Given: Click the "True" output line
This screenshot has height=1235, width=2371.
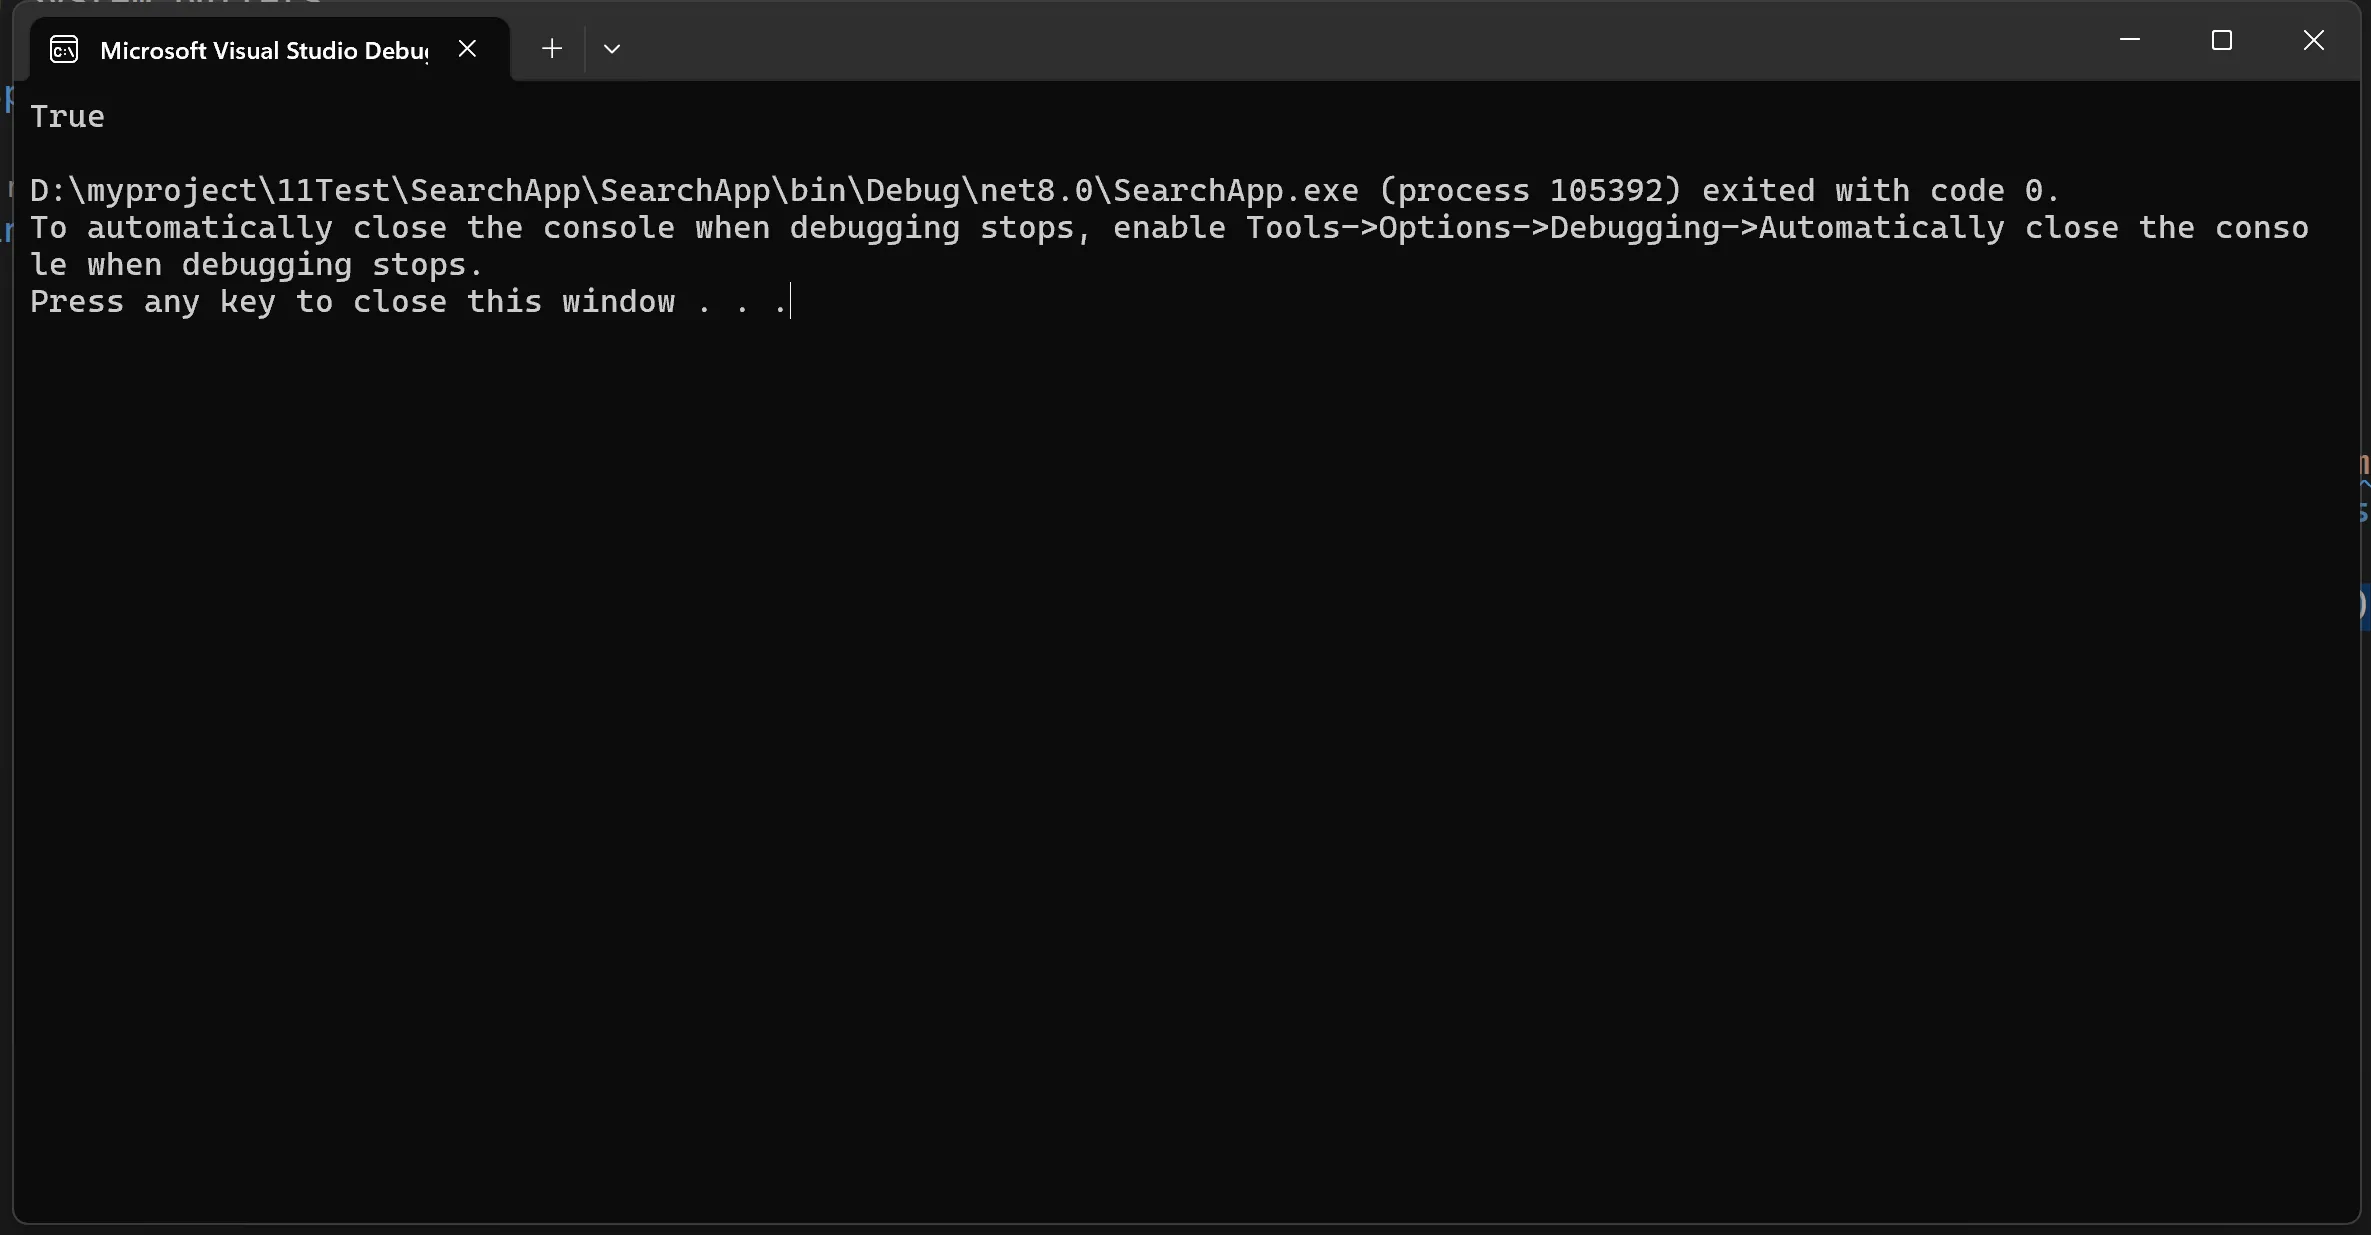Looking at the screenshot, I should point(67,117).
